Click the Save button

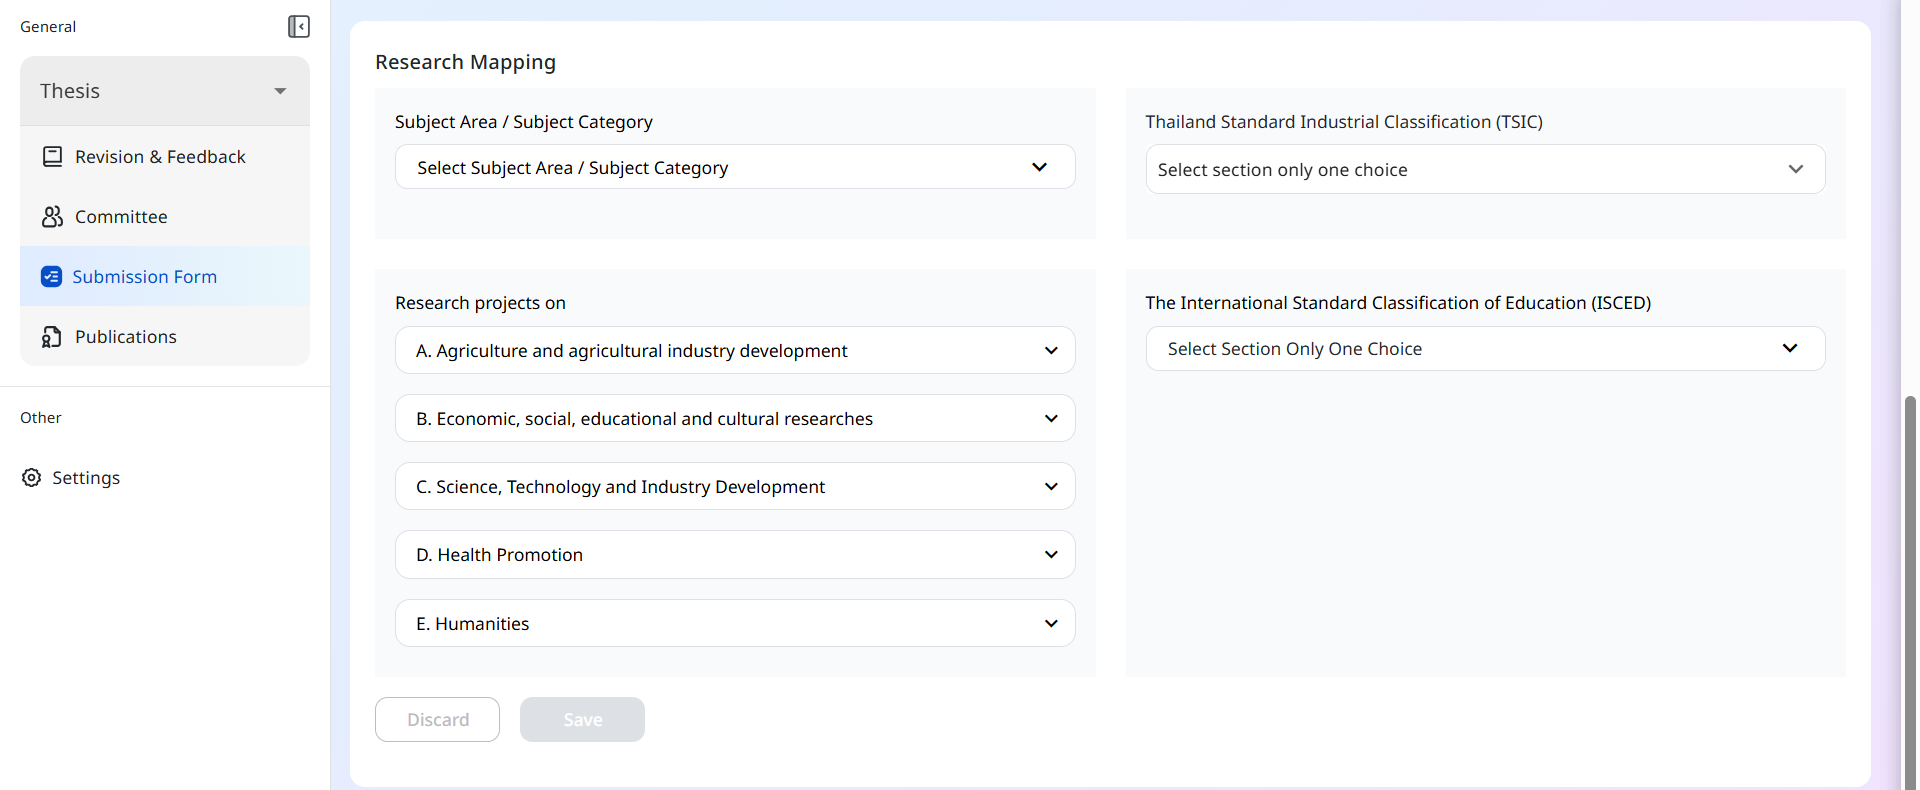click(582, 720)
